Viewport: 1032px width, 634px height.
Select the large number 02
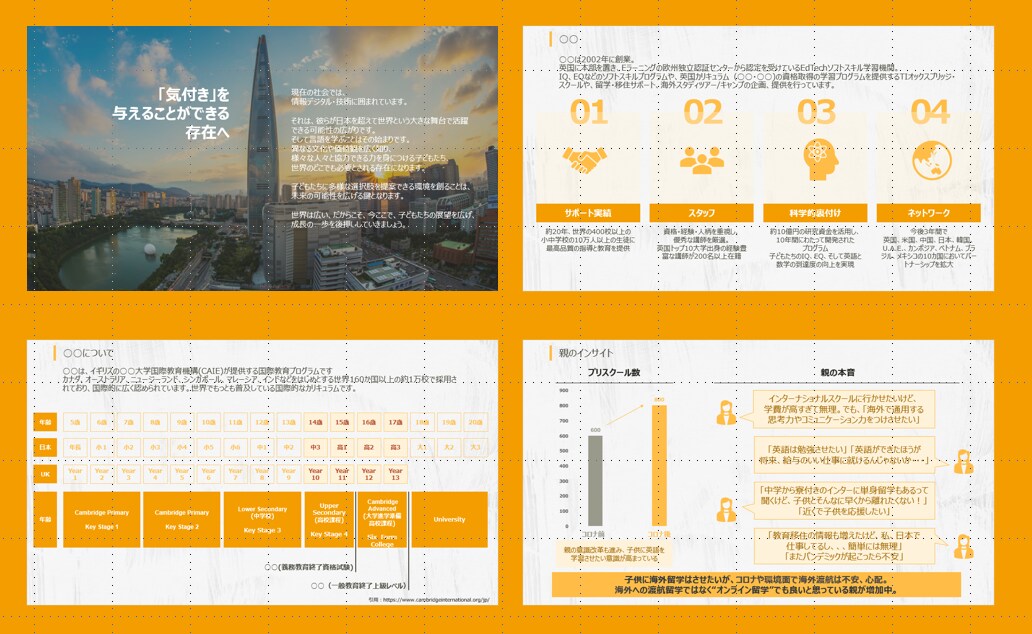pos(702,113)
